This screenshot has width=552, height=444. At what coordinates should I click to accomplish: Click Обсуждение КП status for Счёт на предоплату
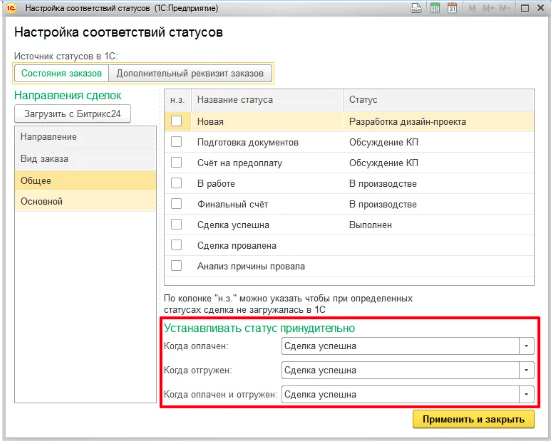439,163
